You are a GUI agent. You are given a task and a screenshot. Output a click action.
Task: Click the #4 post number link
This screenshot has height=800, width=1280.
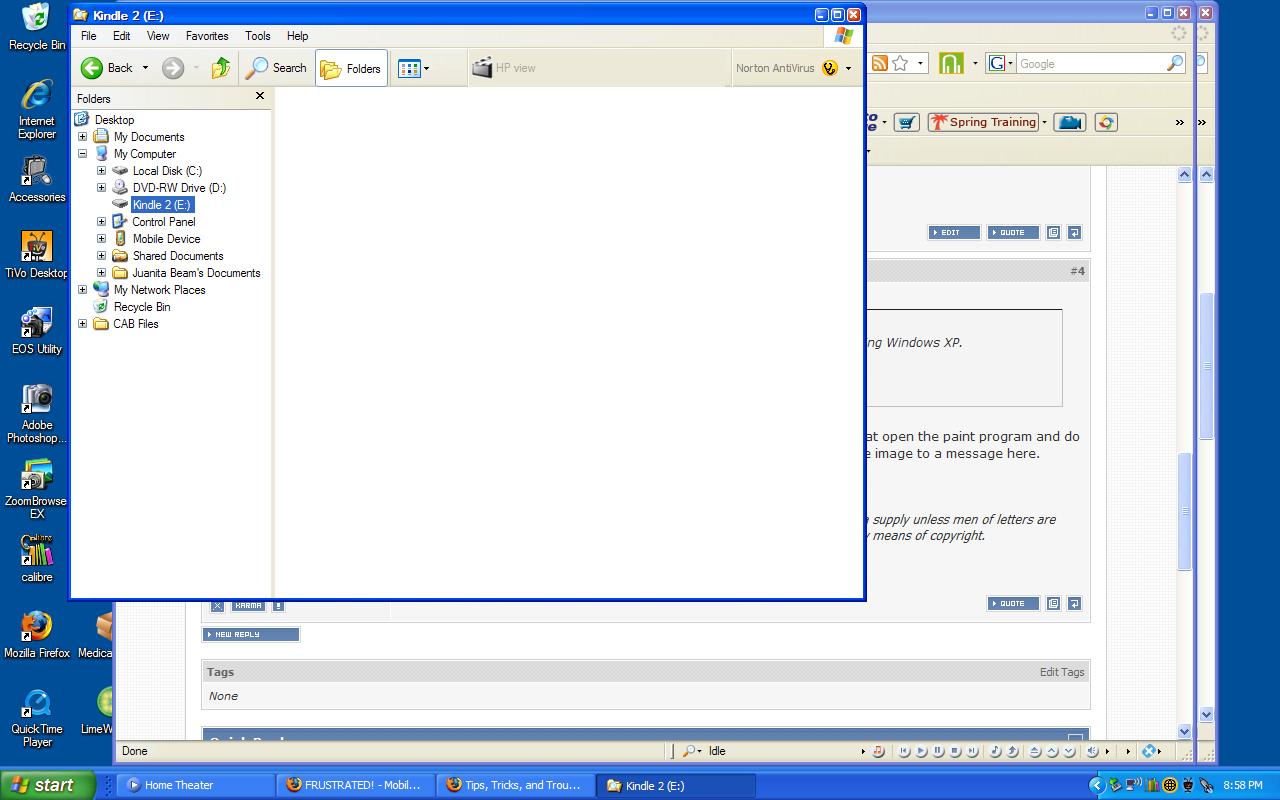1077,271
